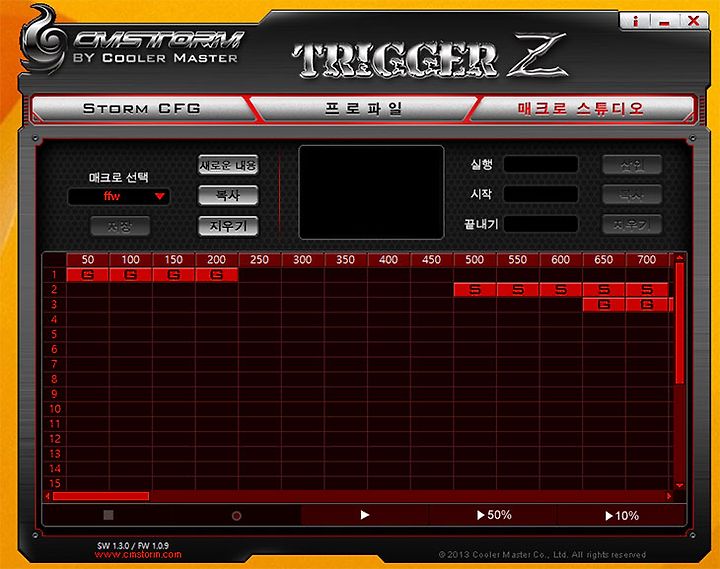Click the disabled button right of 실행

pos(632,164)
